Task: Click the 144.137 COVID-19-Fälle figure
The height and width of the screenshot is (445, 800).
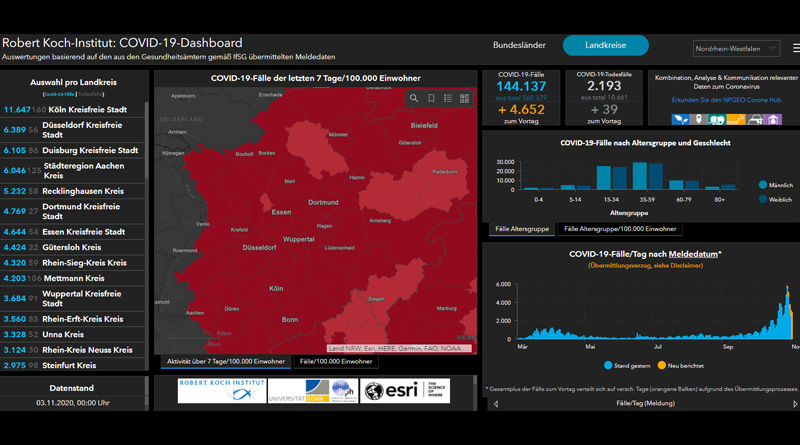Action: (521, 86)
